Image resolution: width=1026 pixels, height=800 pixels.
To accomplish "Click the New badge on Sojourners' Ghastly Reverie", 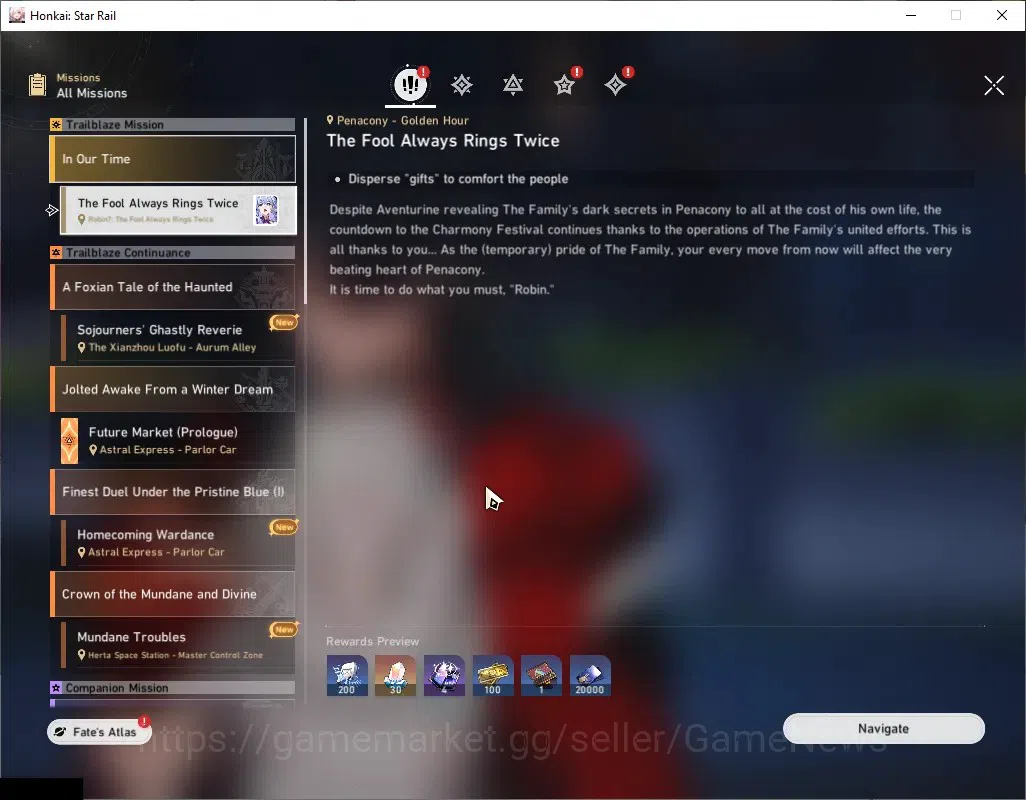I will tap(284, 322).
